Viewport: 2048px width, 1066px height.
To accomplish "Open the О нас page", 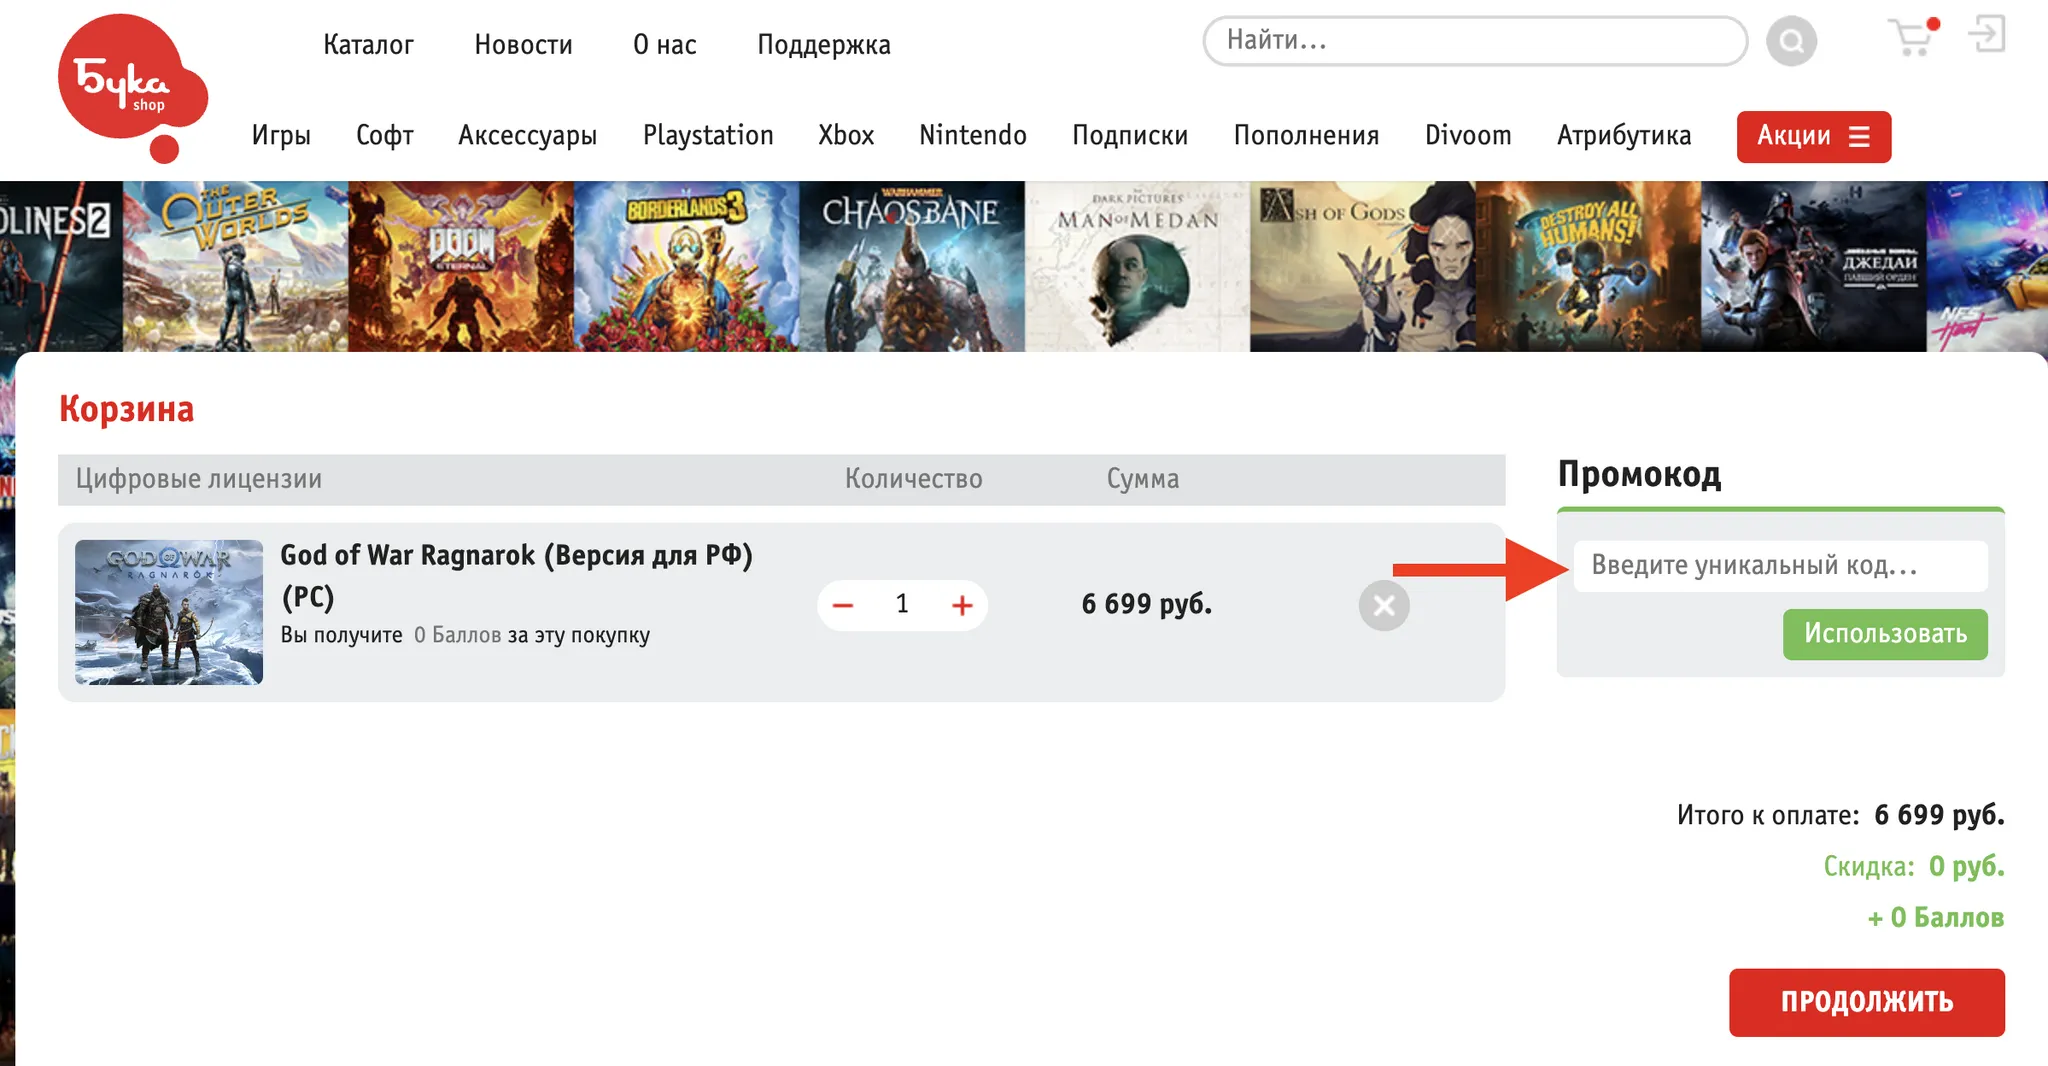I will (664, 45).
